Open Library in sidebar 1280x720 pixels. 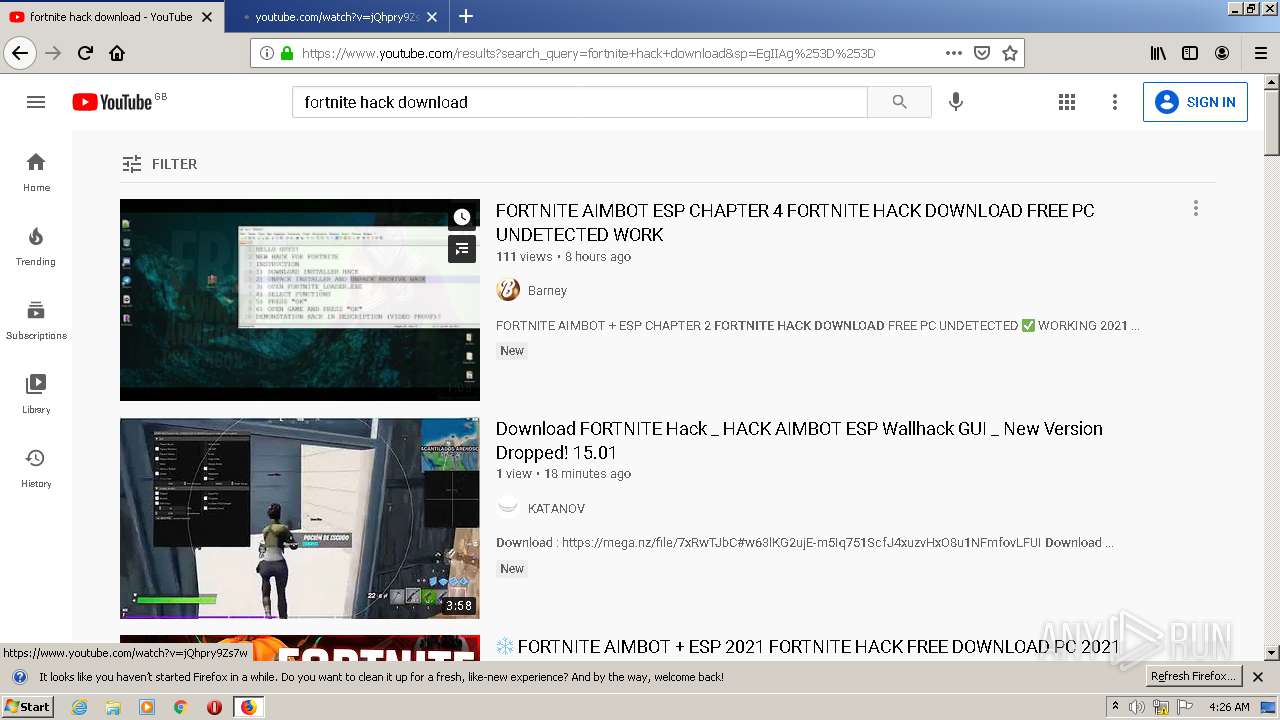pos(36,394)
